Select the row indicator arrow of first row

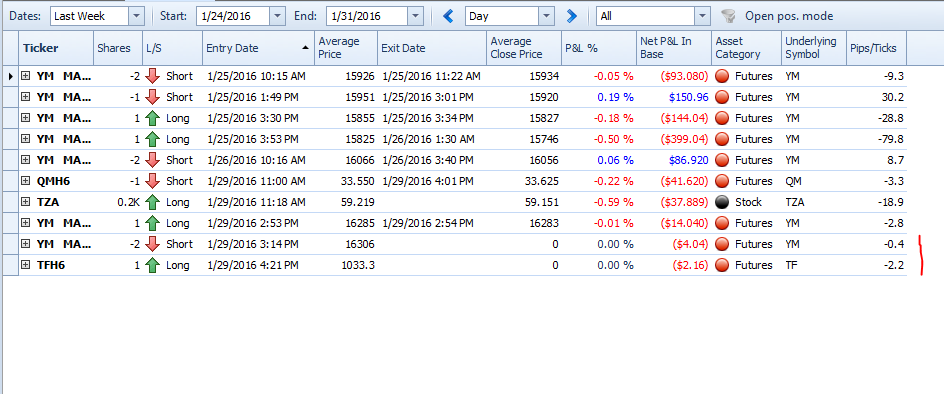tap(11, 76)
